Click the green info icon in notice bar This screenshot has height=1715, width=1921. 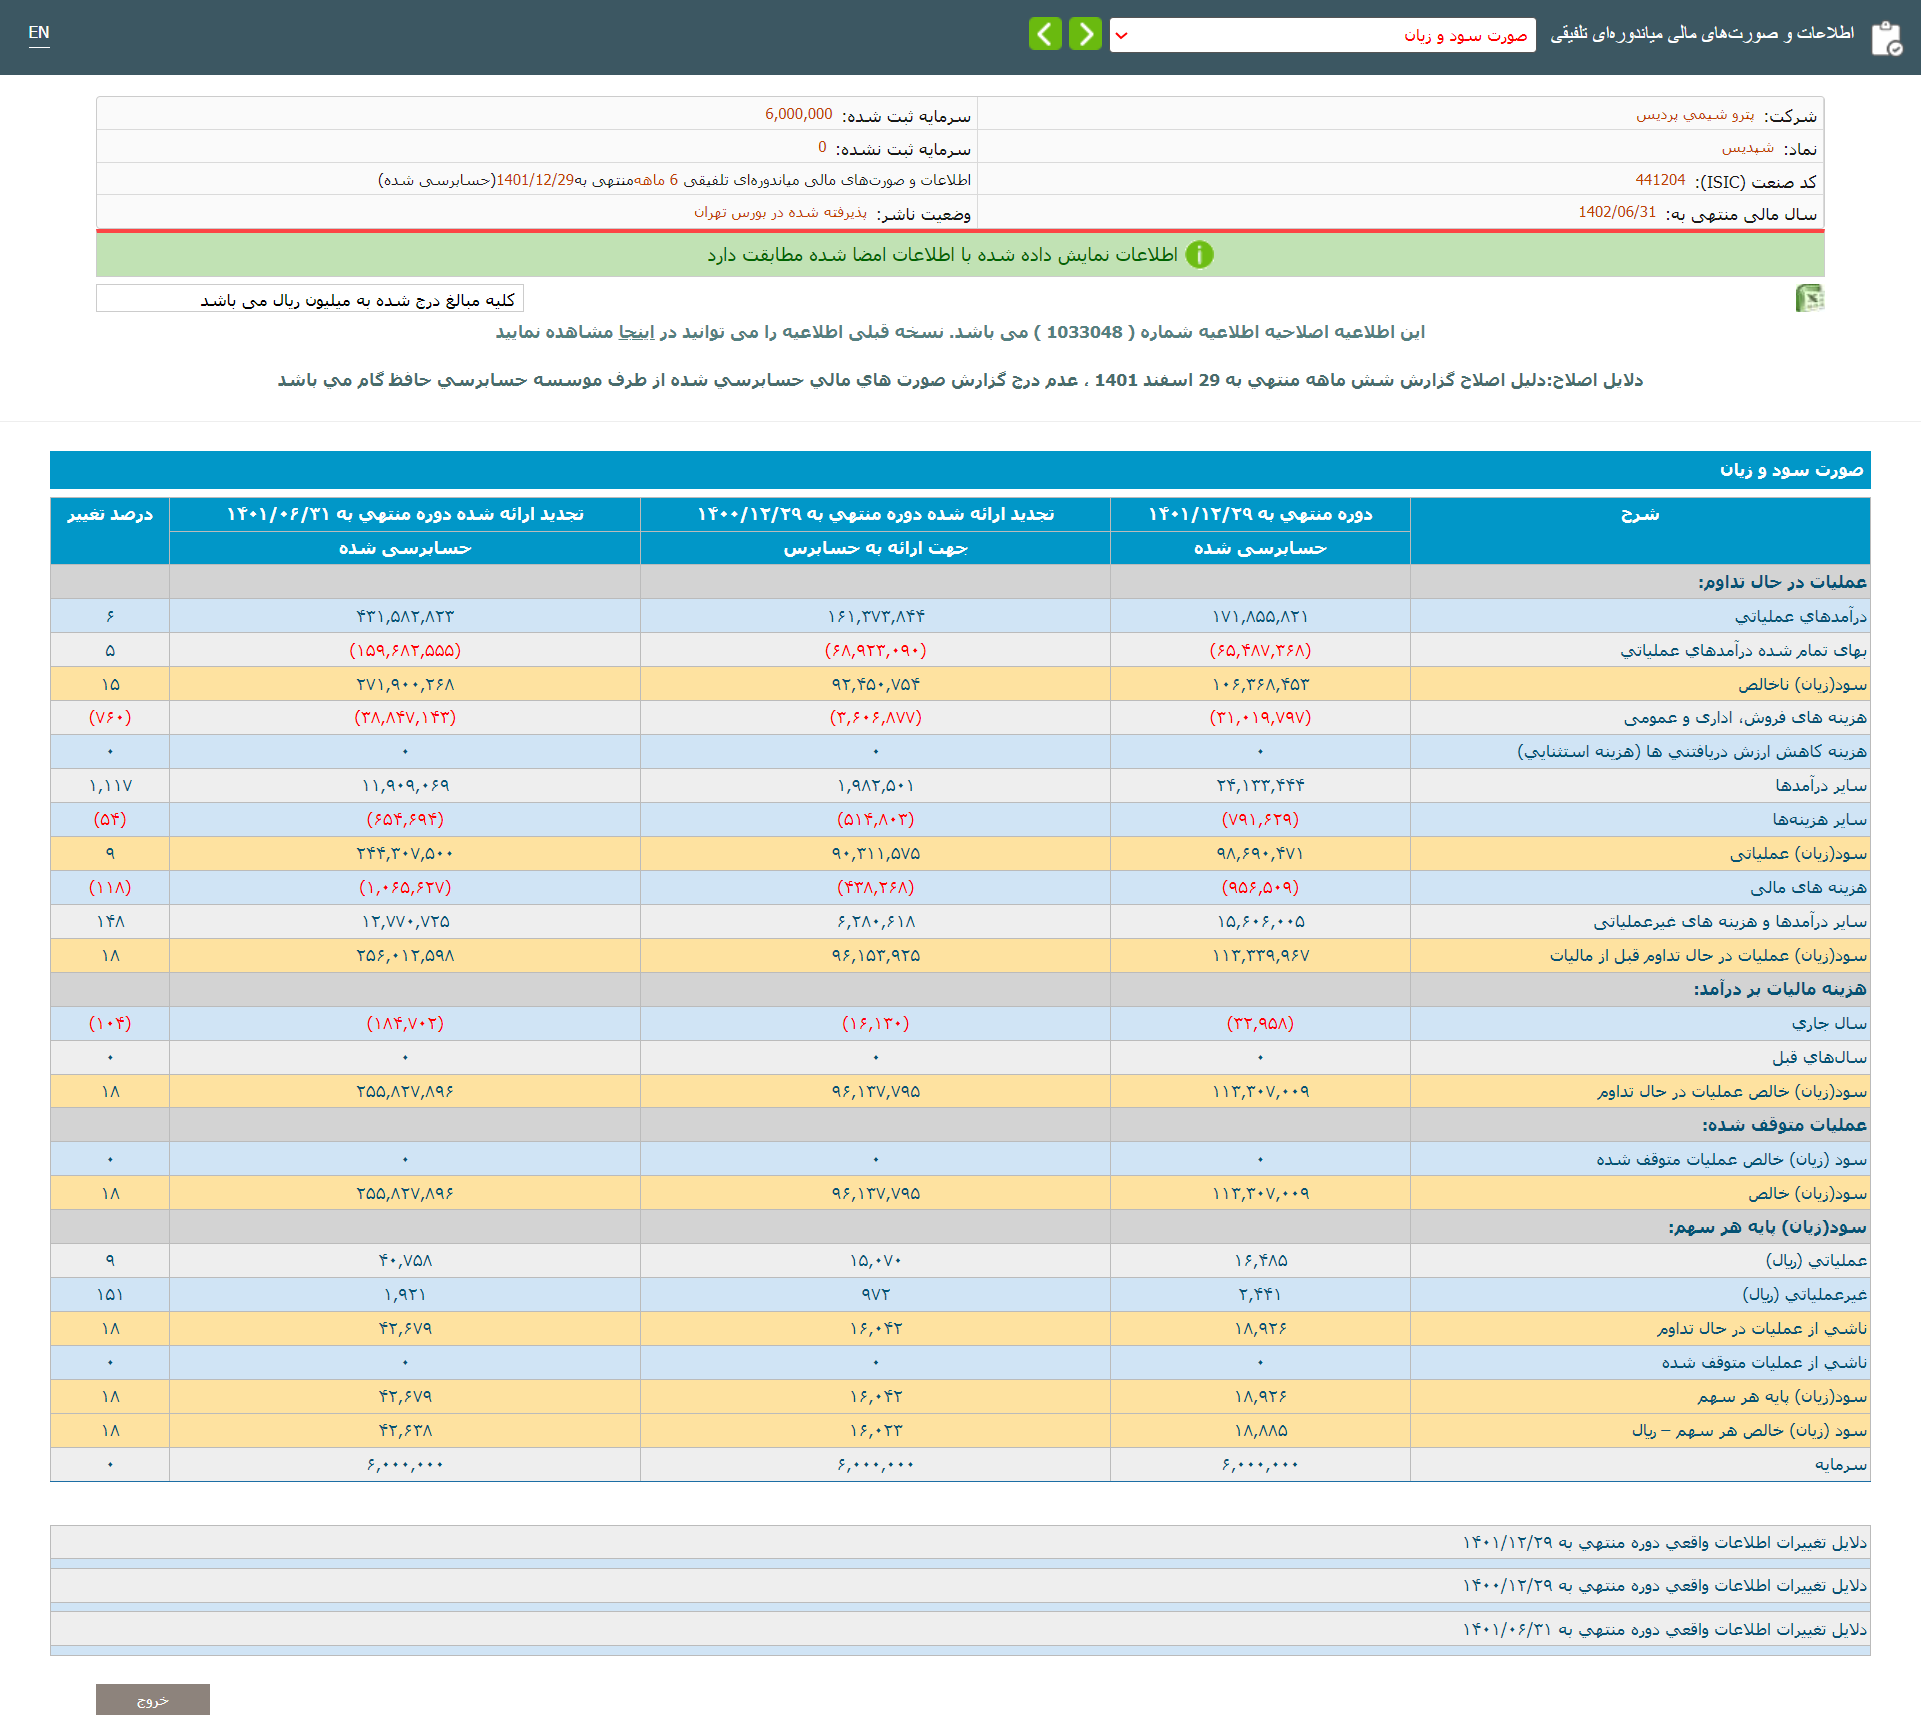click(1199, 255)
